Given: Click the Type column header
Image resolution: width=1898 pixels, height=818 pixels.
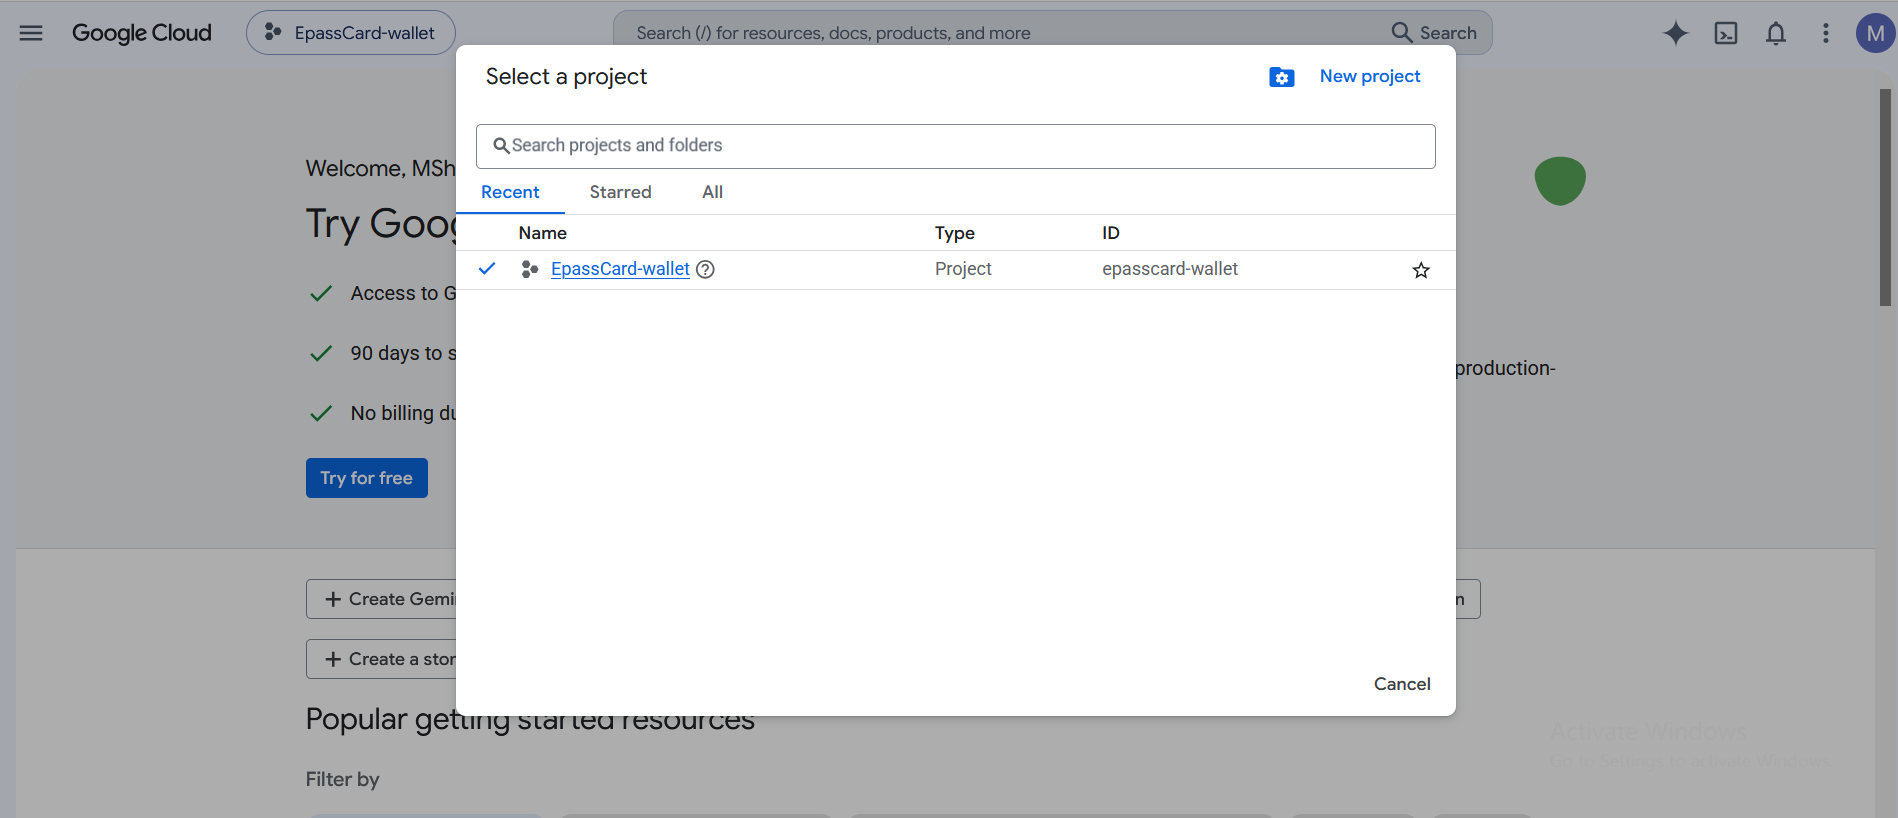Looking at the screenshot, I should tap(955, 233).
